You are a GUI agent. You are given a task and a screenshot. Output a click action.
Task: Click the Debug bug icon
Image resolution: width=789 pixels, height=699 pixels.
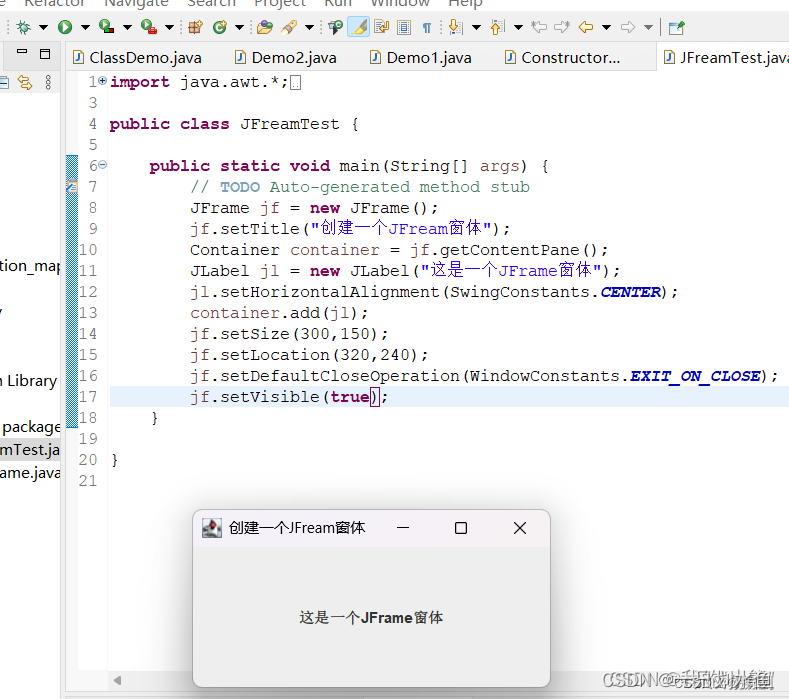pos(23,27)
